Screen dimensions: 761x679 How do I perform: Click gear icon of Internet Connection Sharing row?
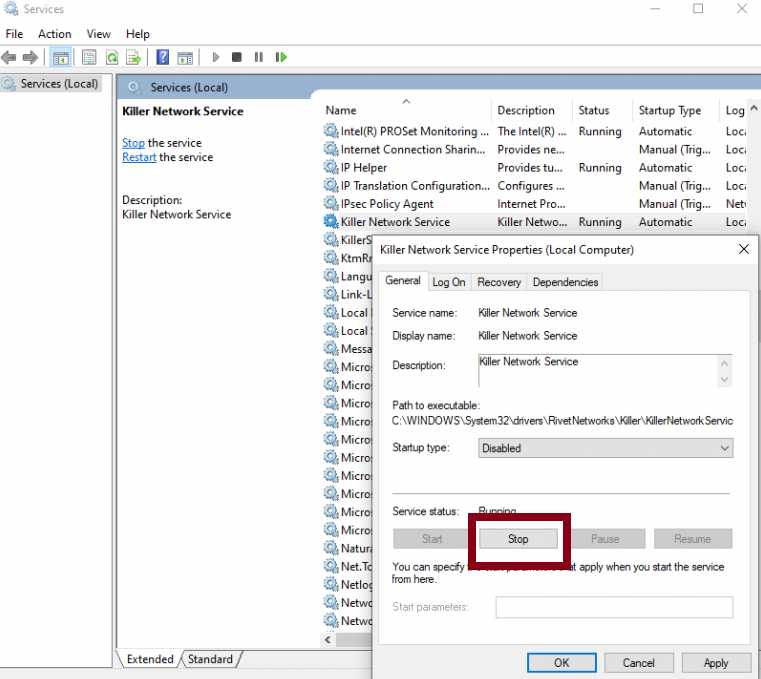331,149
